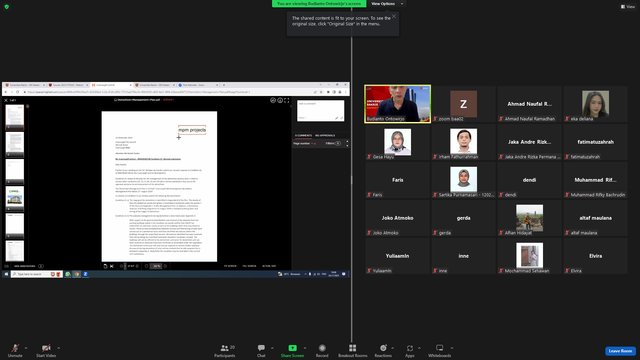640x360 pixels.
Task: Close the shared PDF viewer with the X icon
Action: coord(6,100)
